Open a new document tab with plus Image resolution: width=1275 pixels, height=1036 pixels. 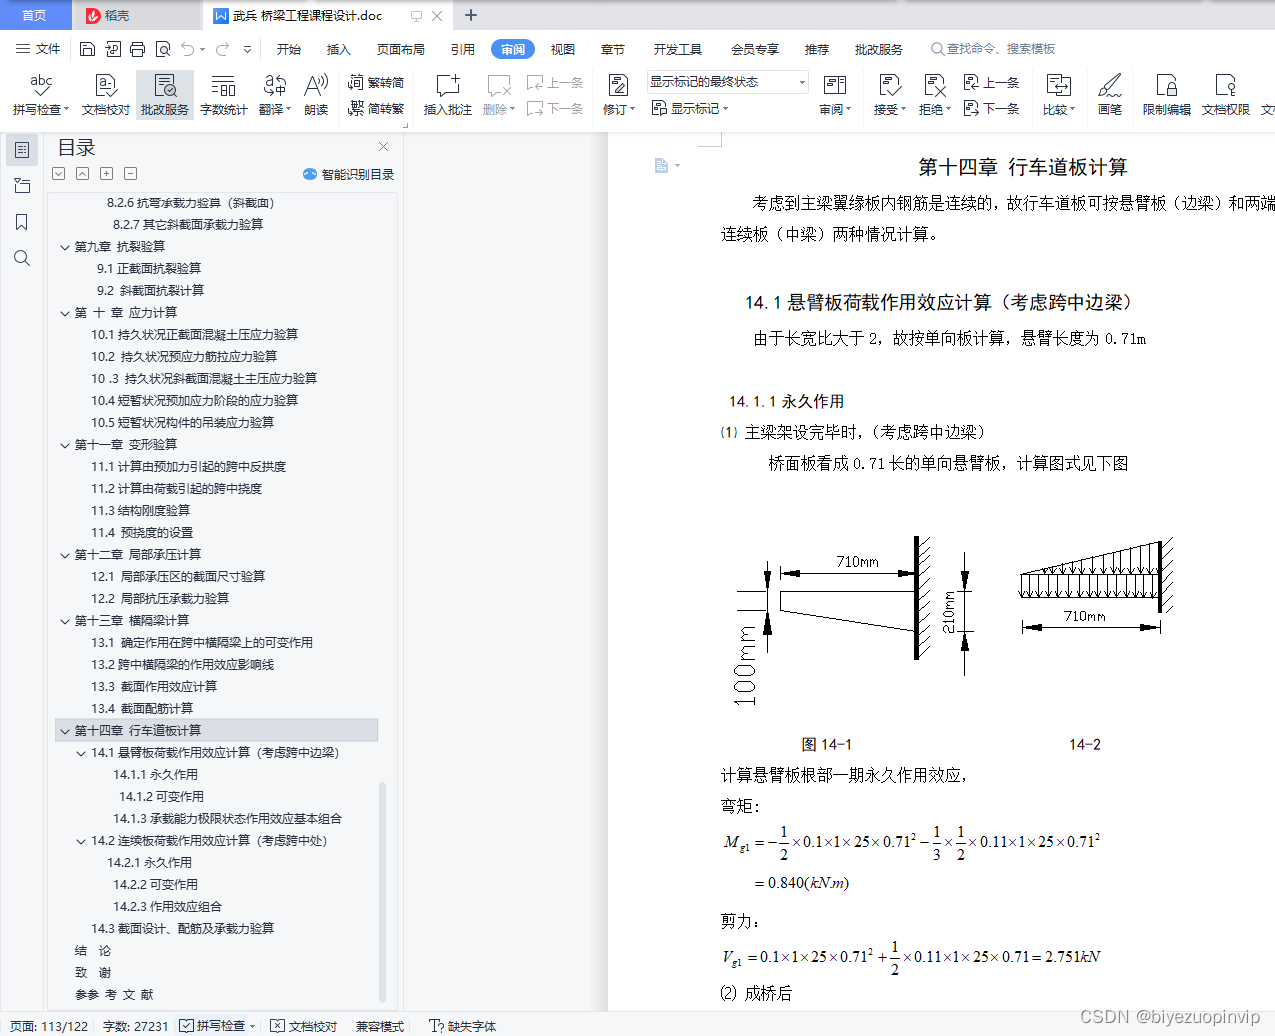(x=471, y=15)
